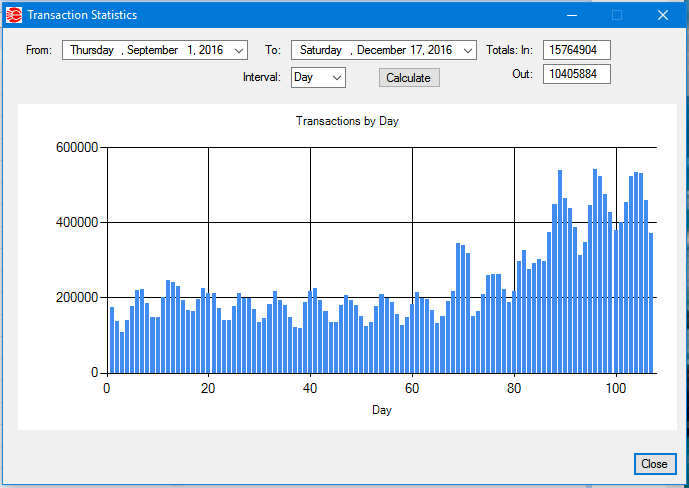Screen dimensions: 689x488
Task: Maximize the Transaction Statistics window
Action: tap(617, 15)
